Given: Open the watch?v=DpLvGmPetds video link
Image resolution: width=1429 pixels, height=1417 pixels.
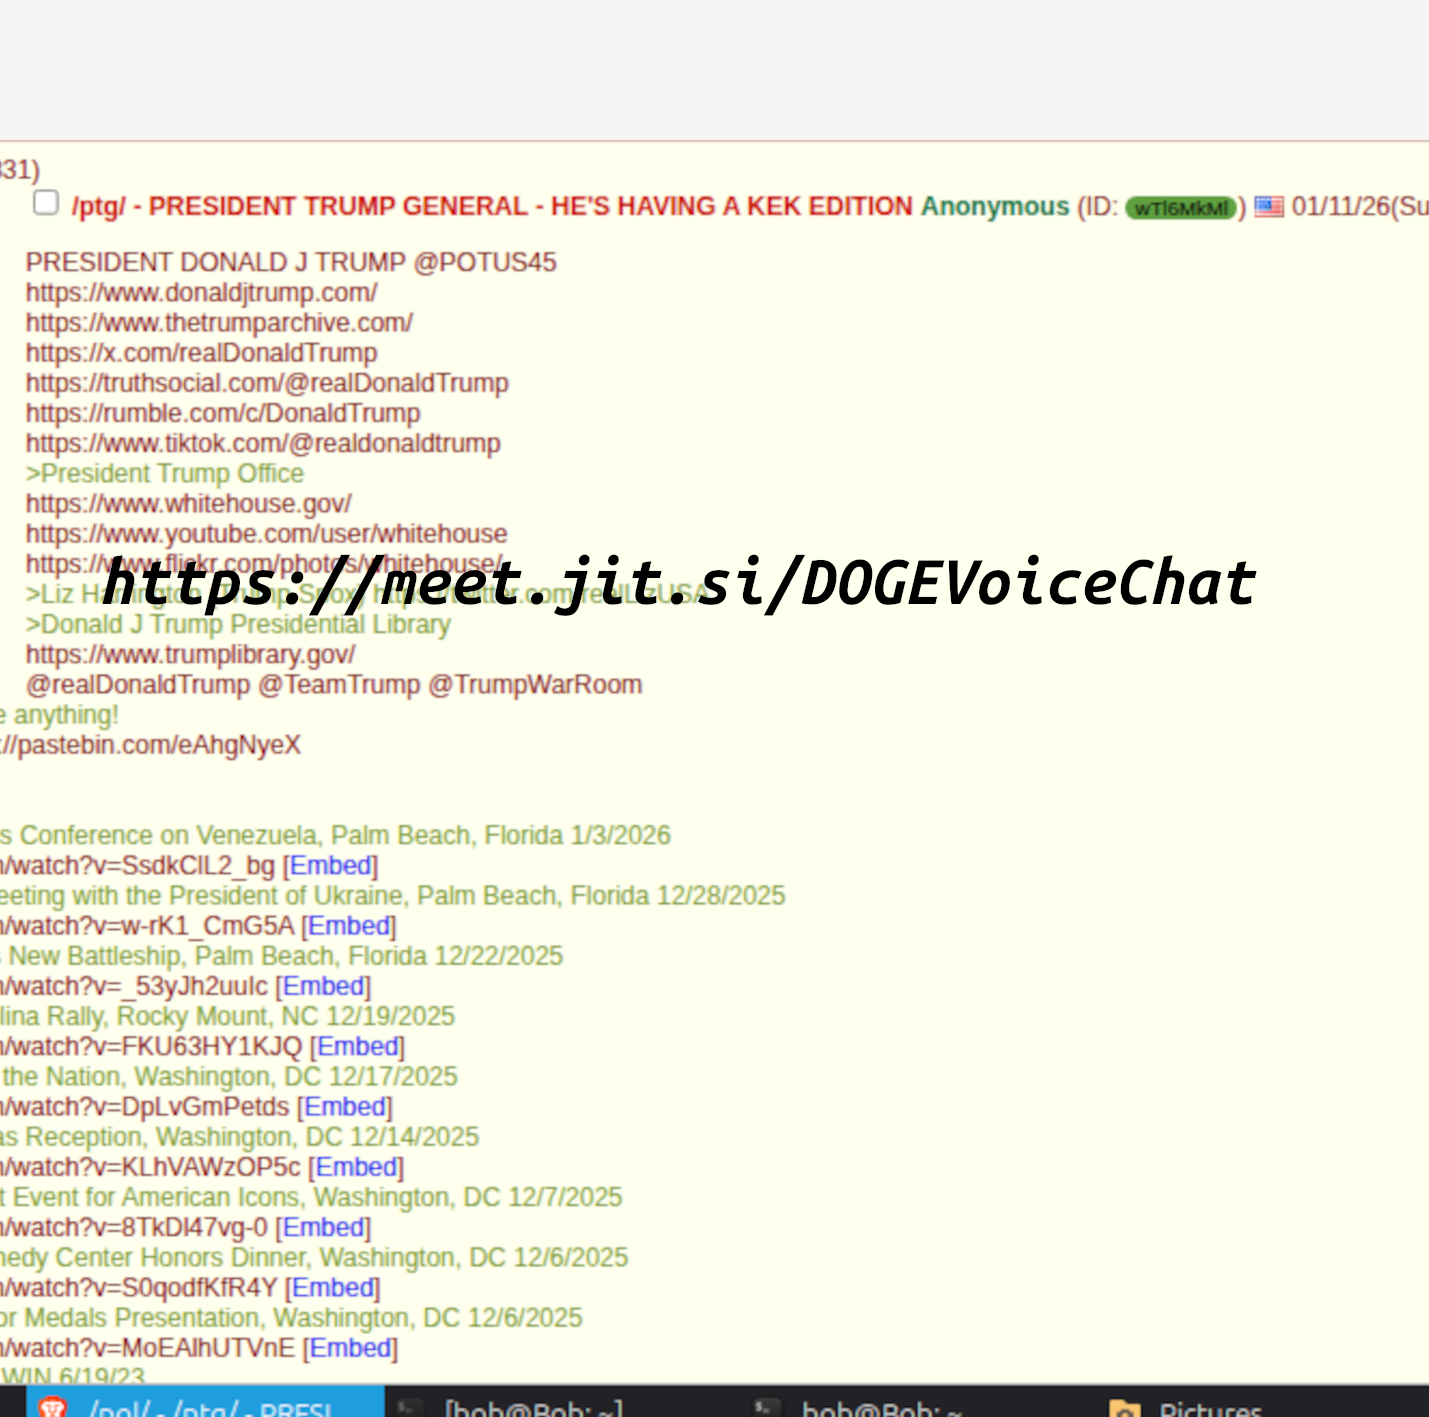Looking at the screenshot, I should coord(145,1107).
